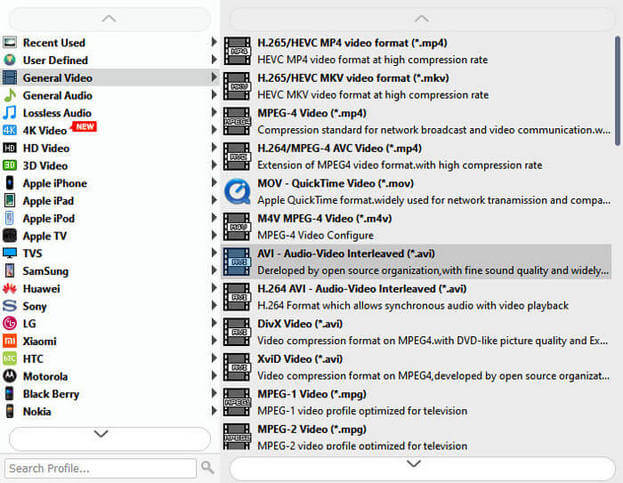This screenshot has height=483, width=623.
Task: Expand the User Defined submenu arrow
Action: pos(214,60)
